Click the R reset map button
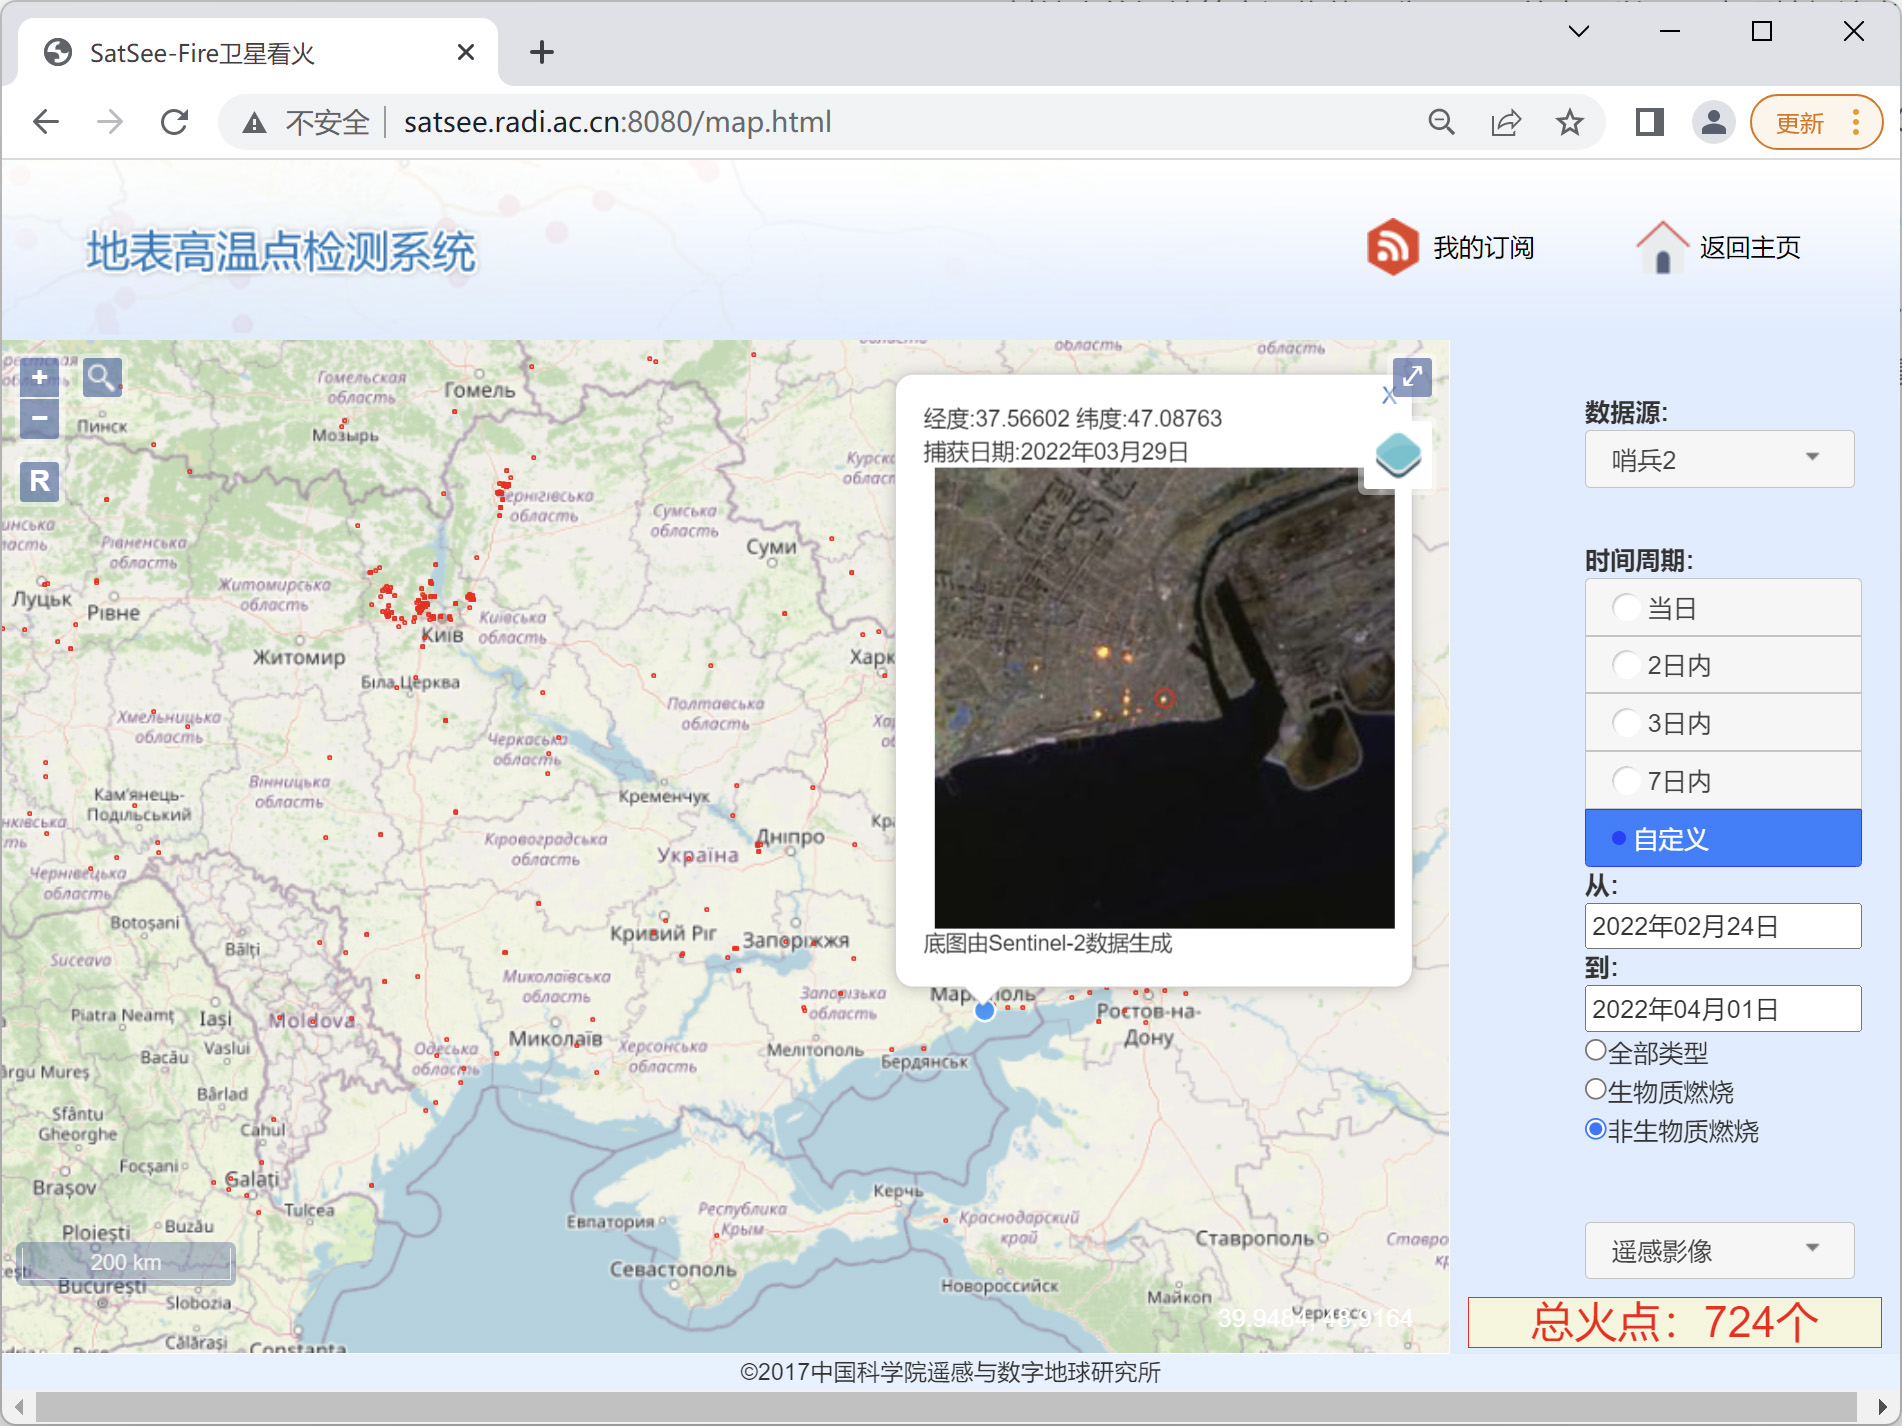The image size is (1902, 1426). tap(39, 481)
